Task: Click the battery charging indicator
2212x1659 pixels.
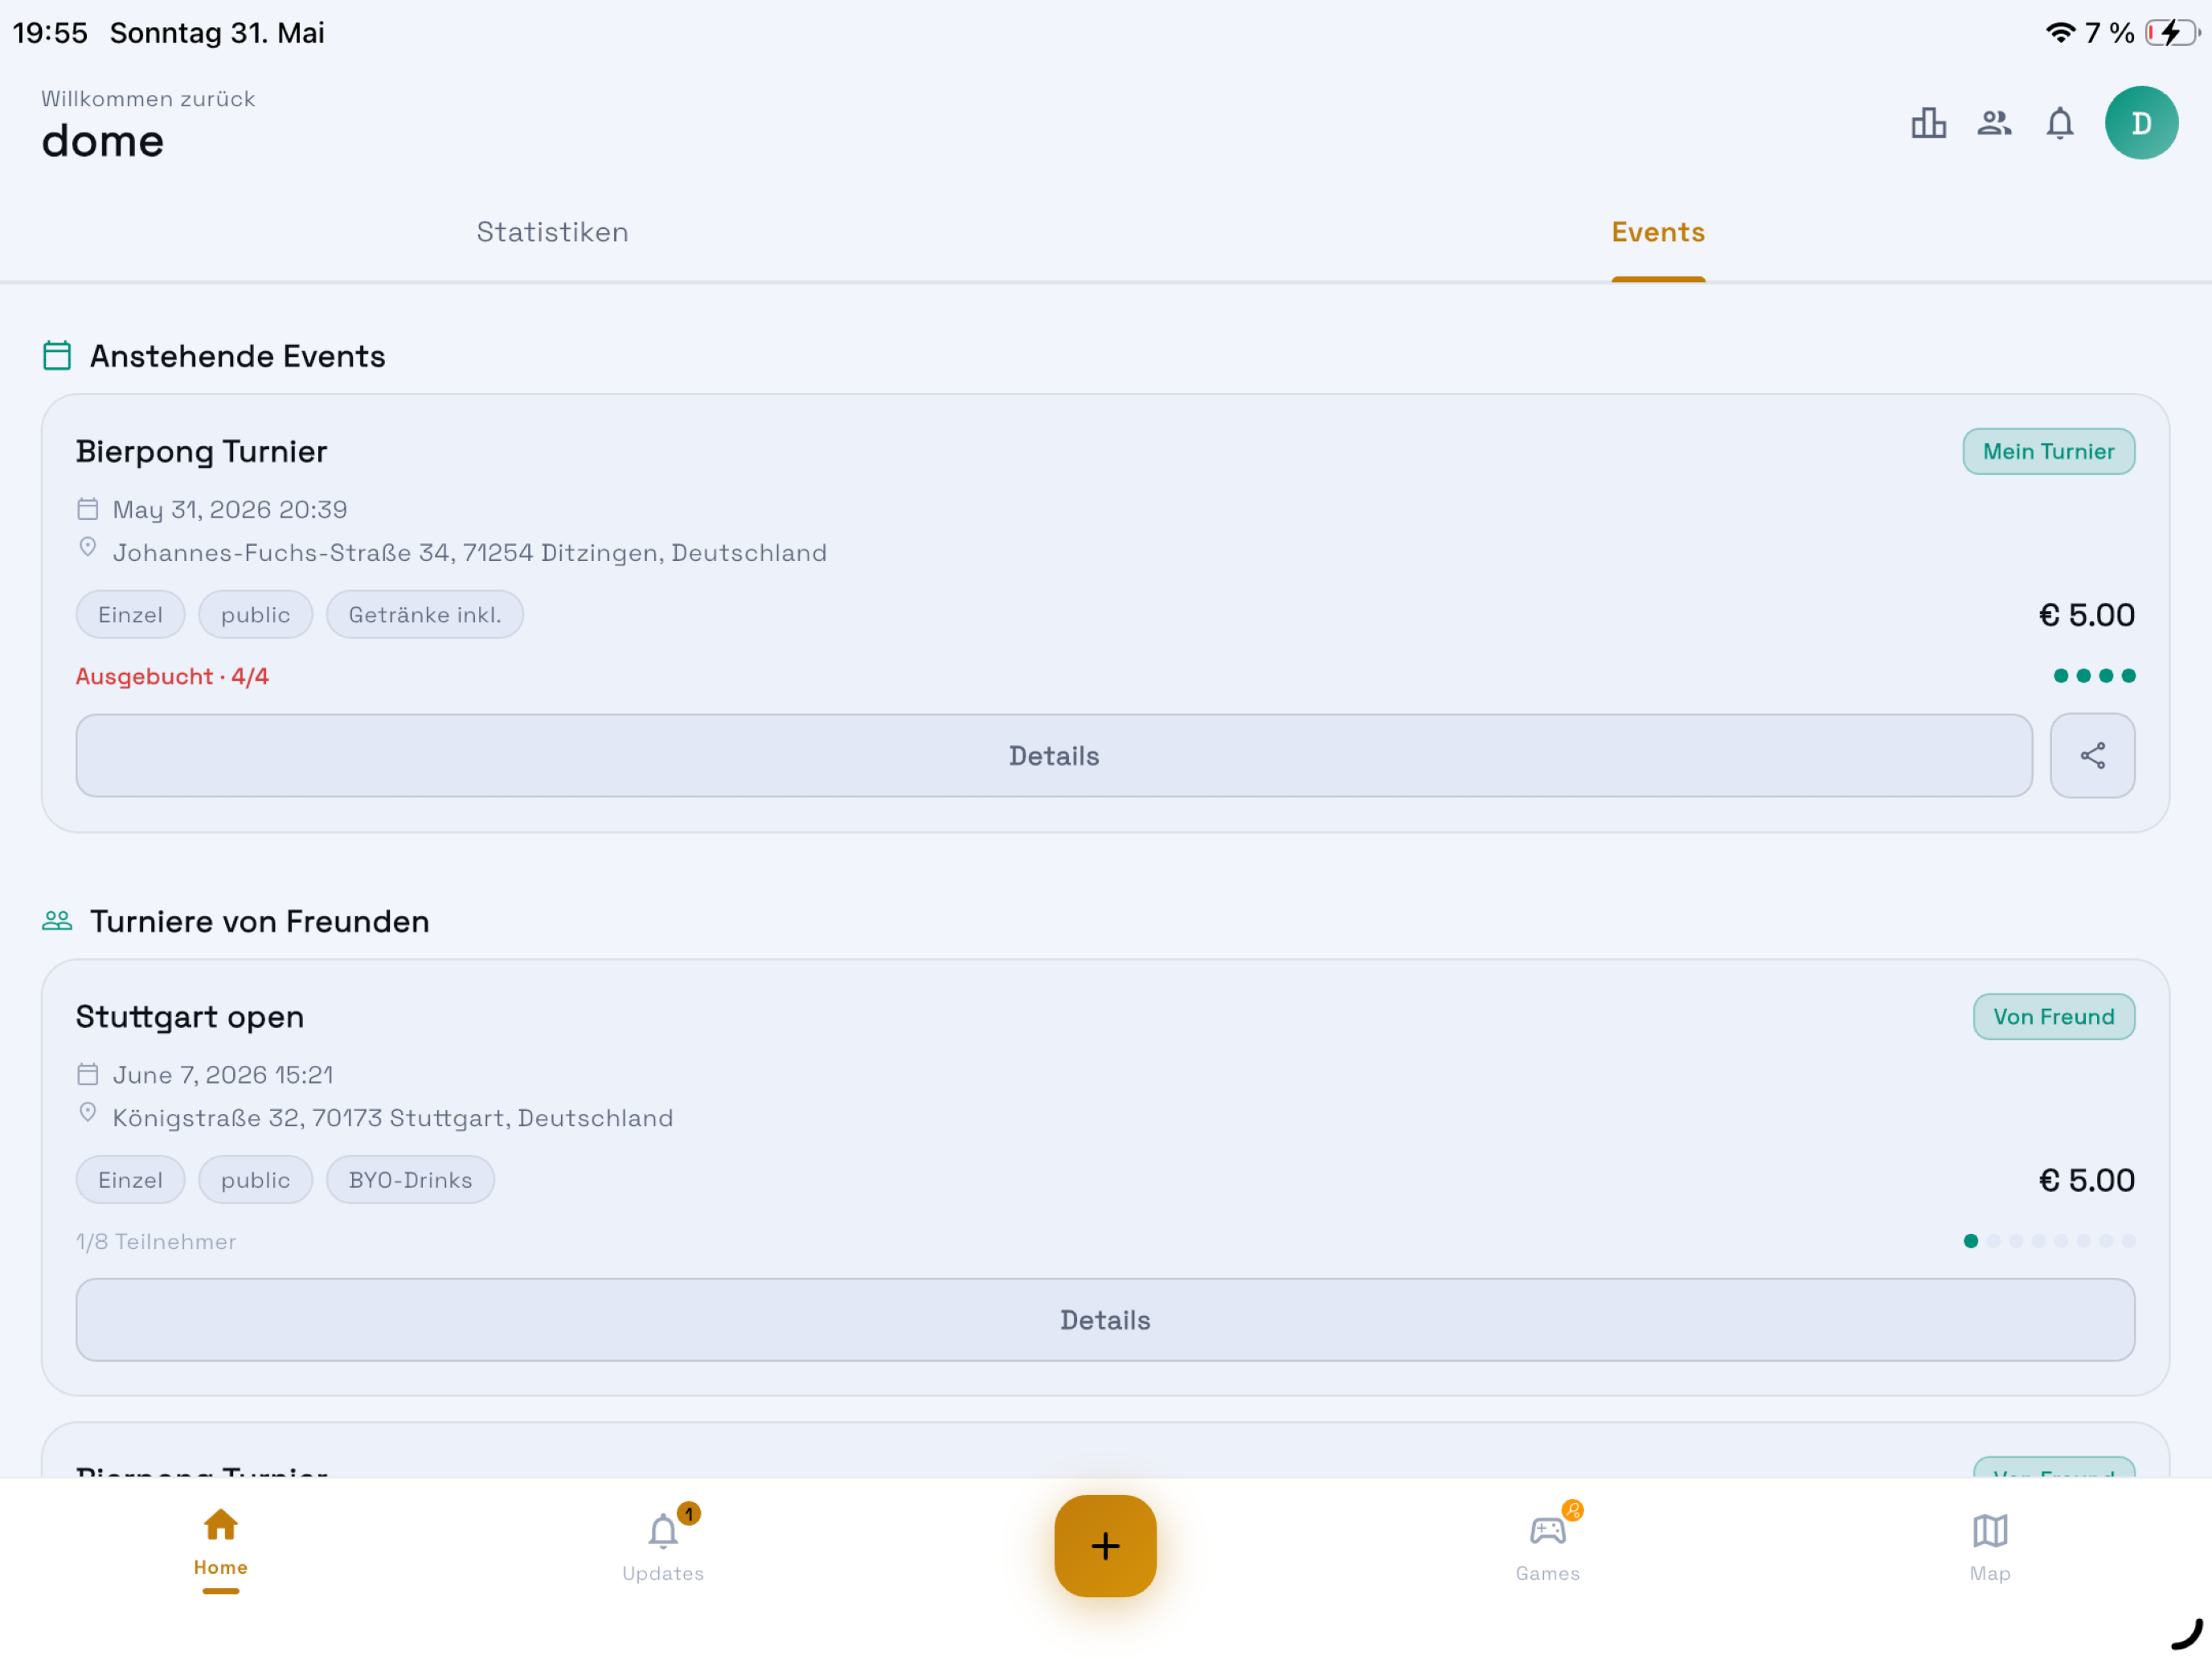Action: [2172, 33]
